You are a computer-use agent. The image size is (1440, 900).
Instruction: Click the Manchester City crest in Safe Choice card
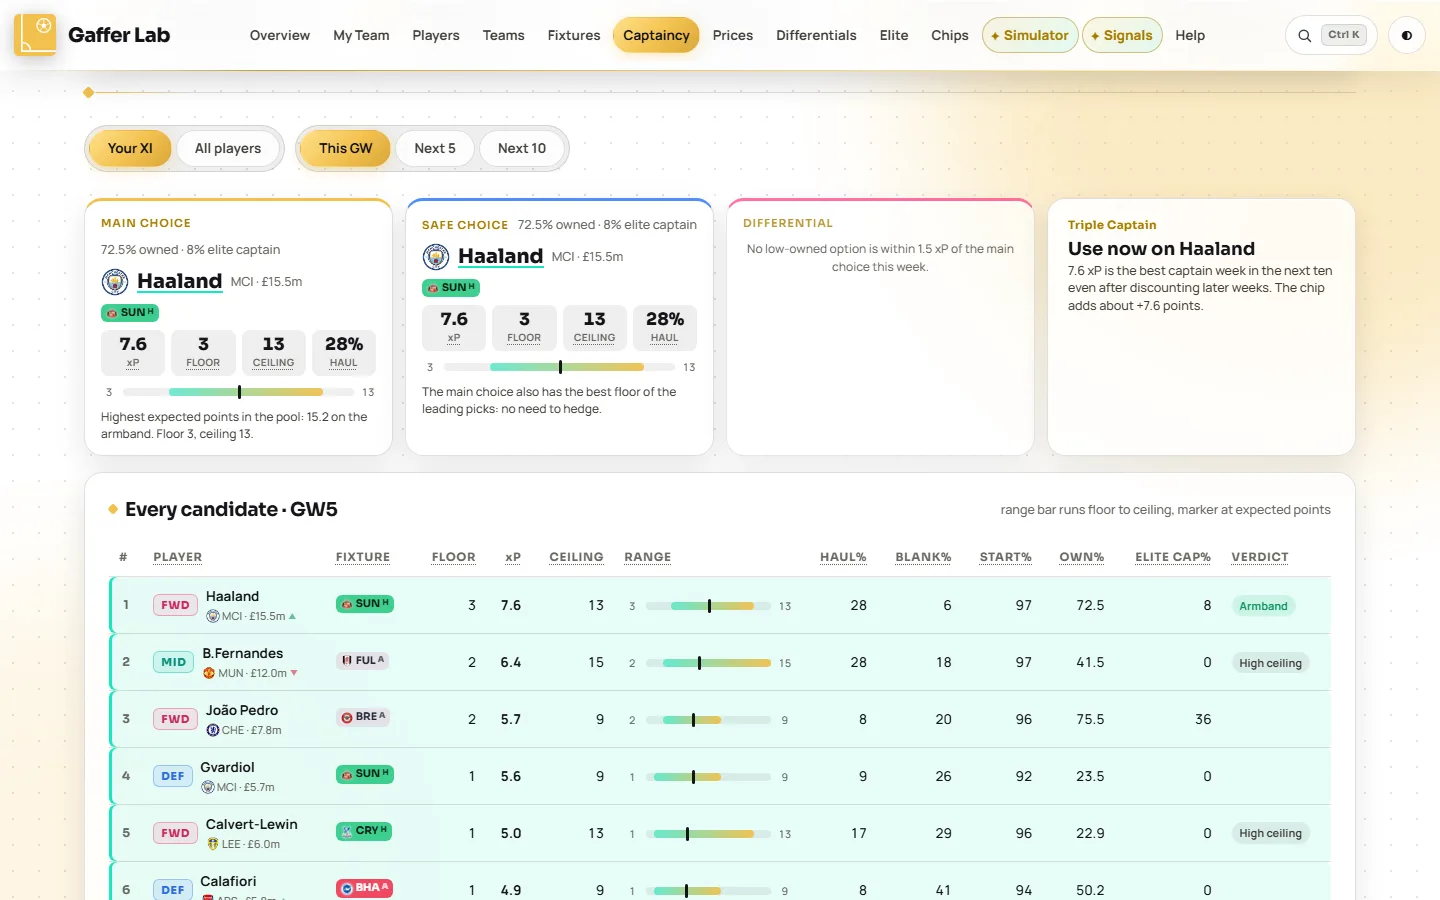pyautogui.click(x=436, y=257)
